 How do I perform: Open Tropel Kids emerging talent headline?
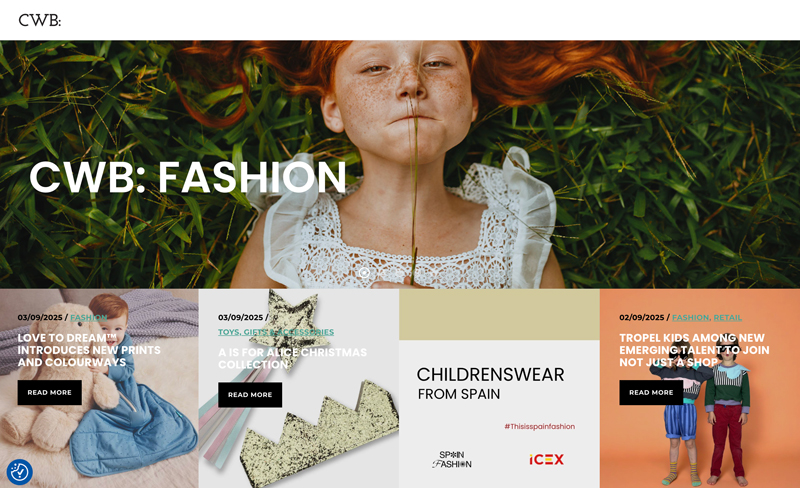click(694, 350)
